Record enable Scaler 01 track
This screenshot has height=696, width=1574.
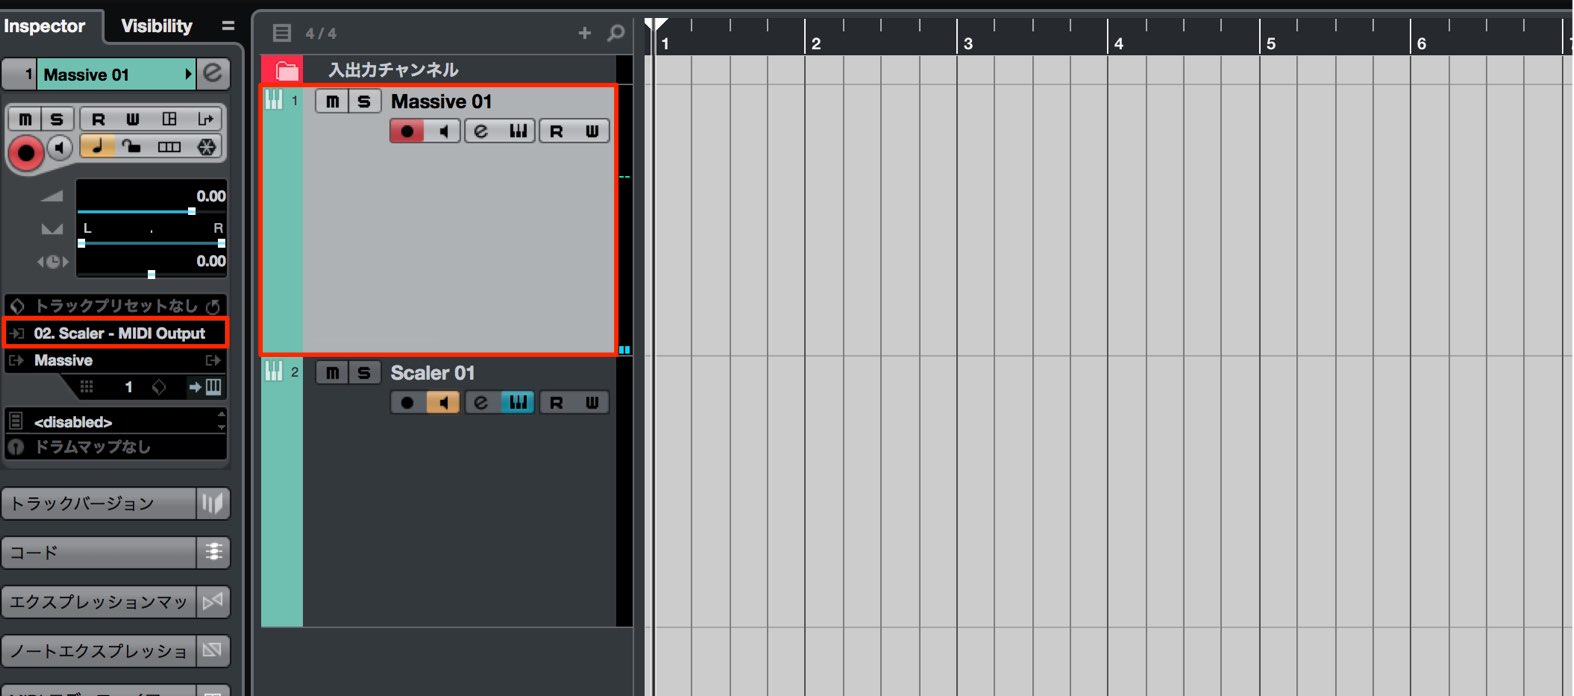(407, 403)
